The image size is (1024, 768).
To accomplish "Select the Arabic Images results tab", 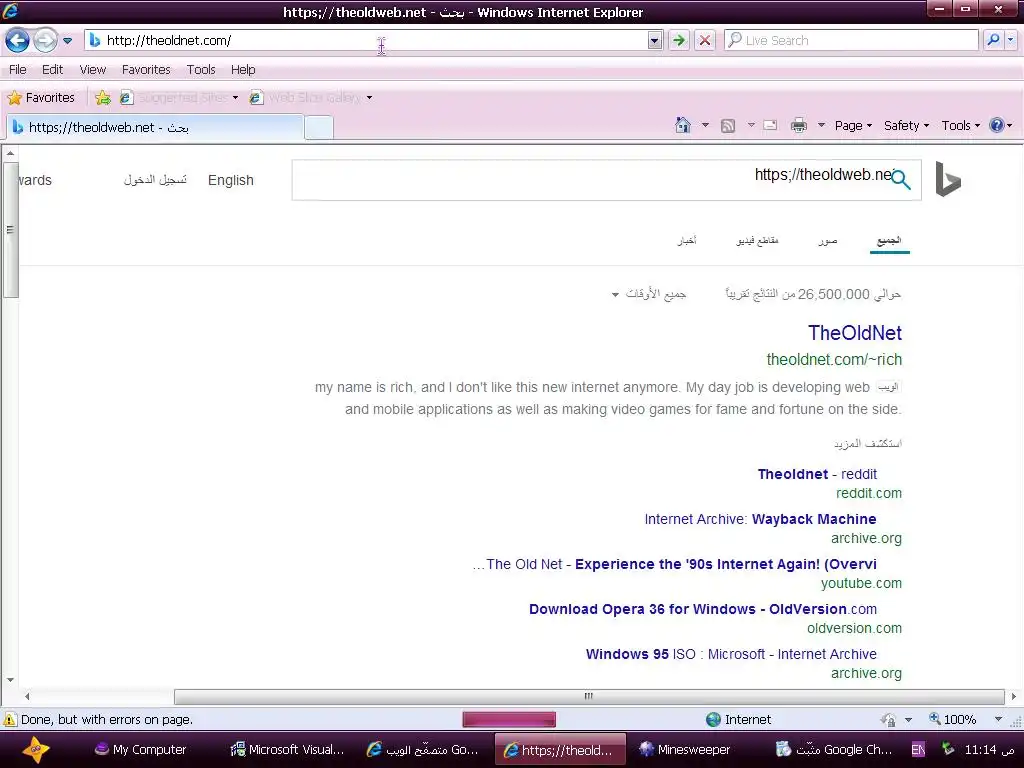I will 827,241.
